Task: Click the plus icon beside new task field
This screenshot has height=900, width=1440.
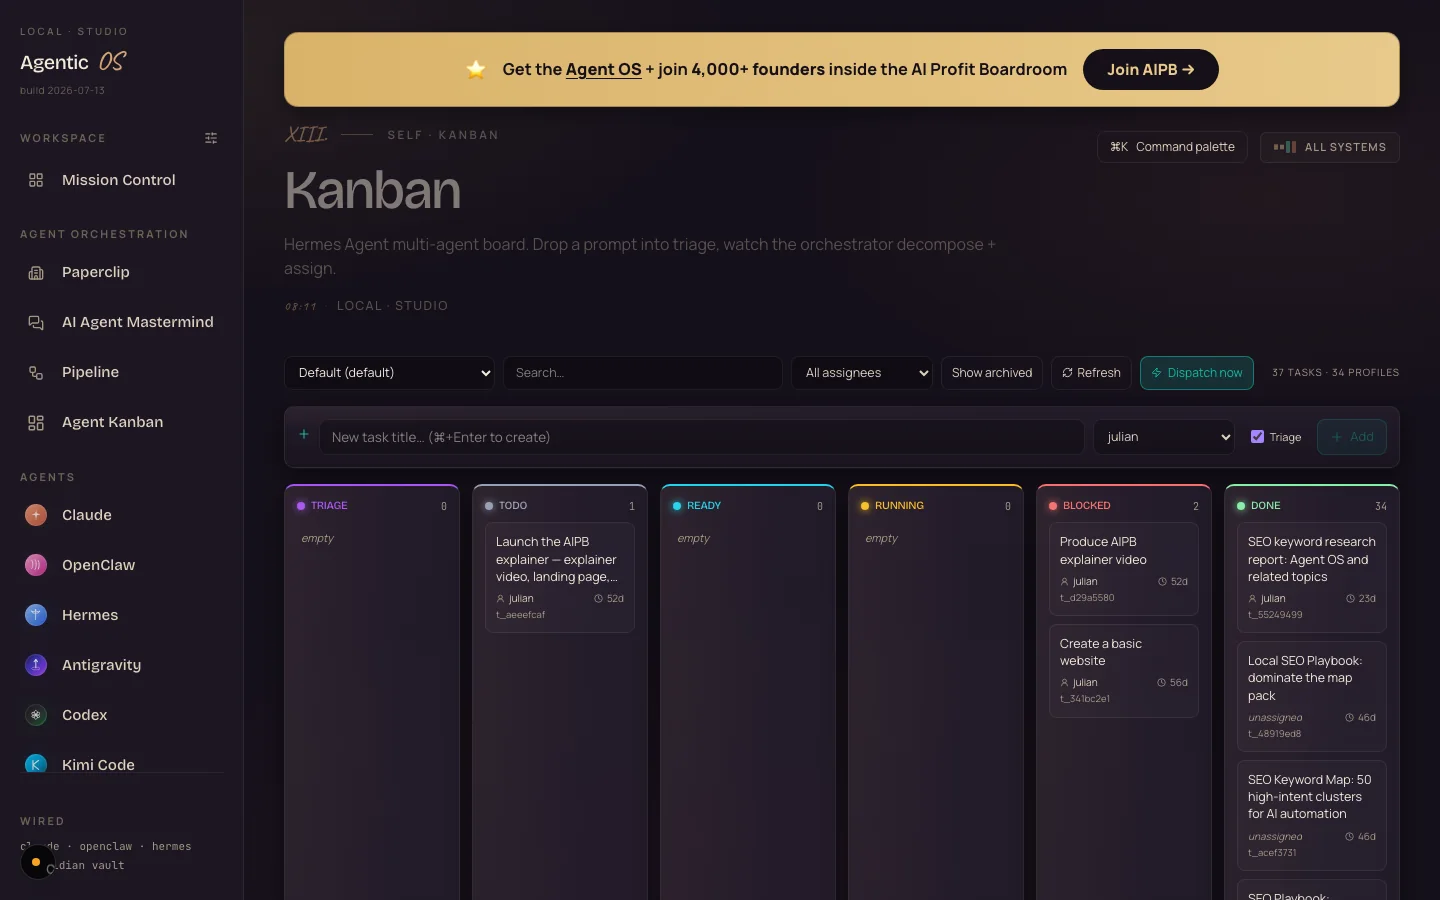Action: coord(304,435)
